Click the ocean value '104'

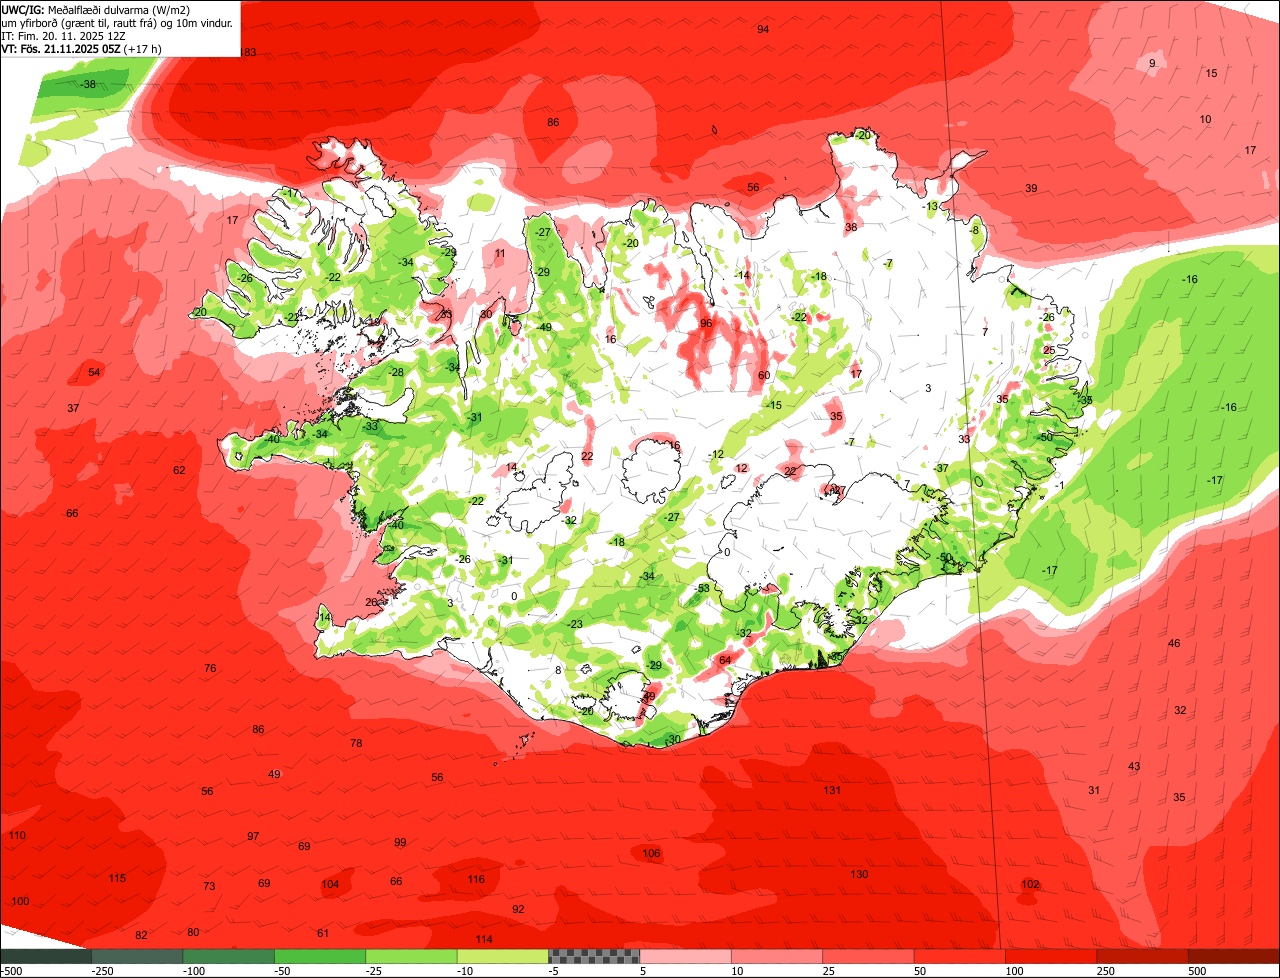[x=330, y=884]
